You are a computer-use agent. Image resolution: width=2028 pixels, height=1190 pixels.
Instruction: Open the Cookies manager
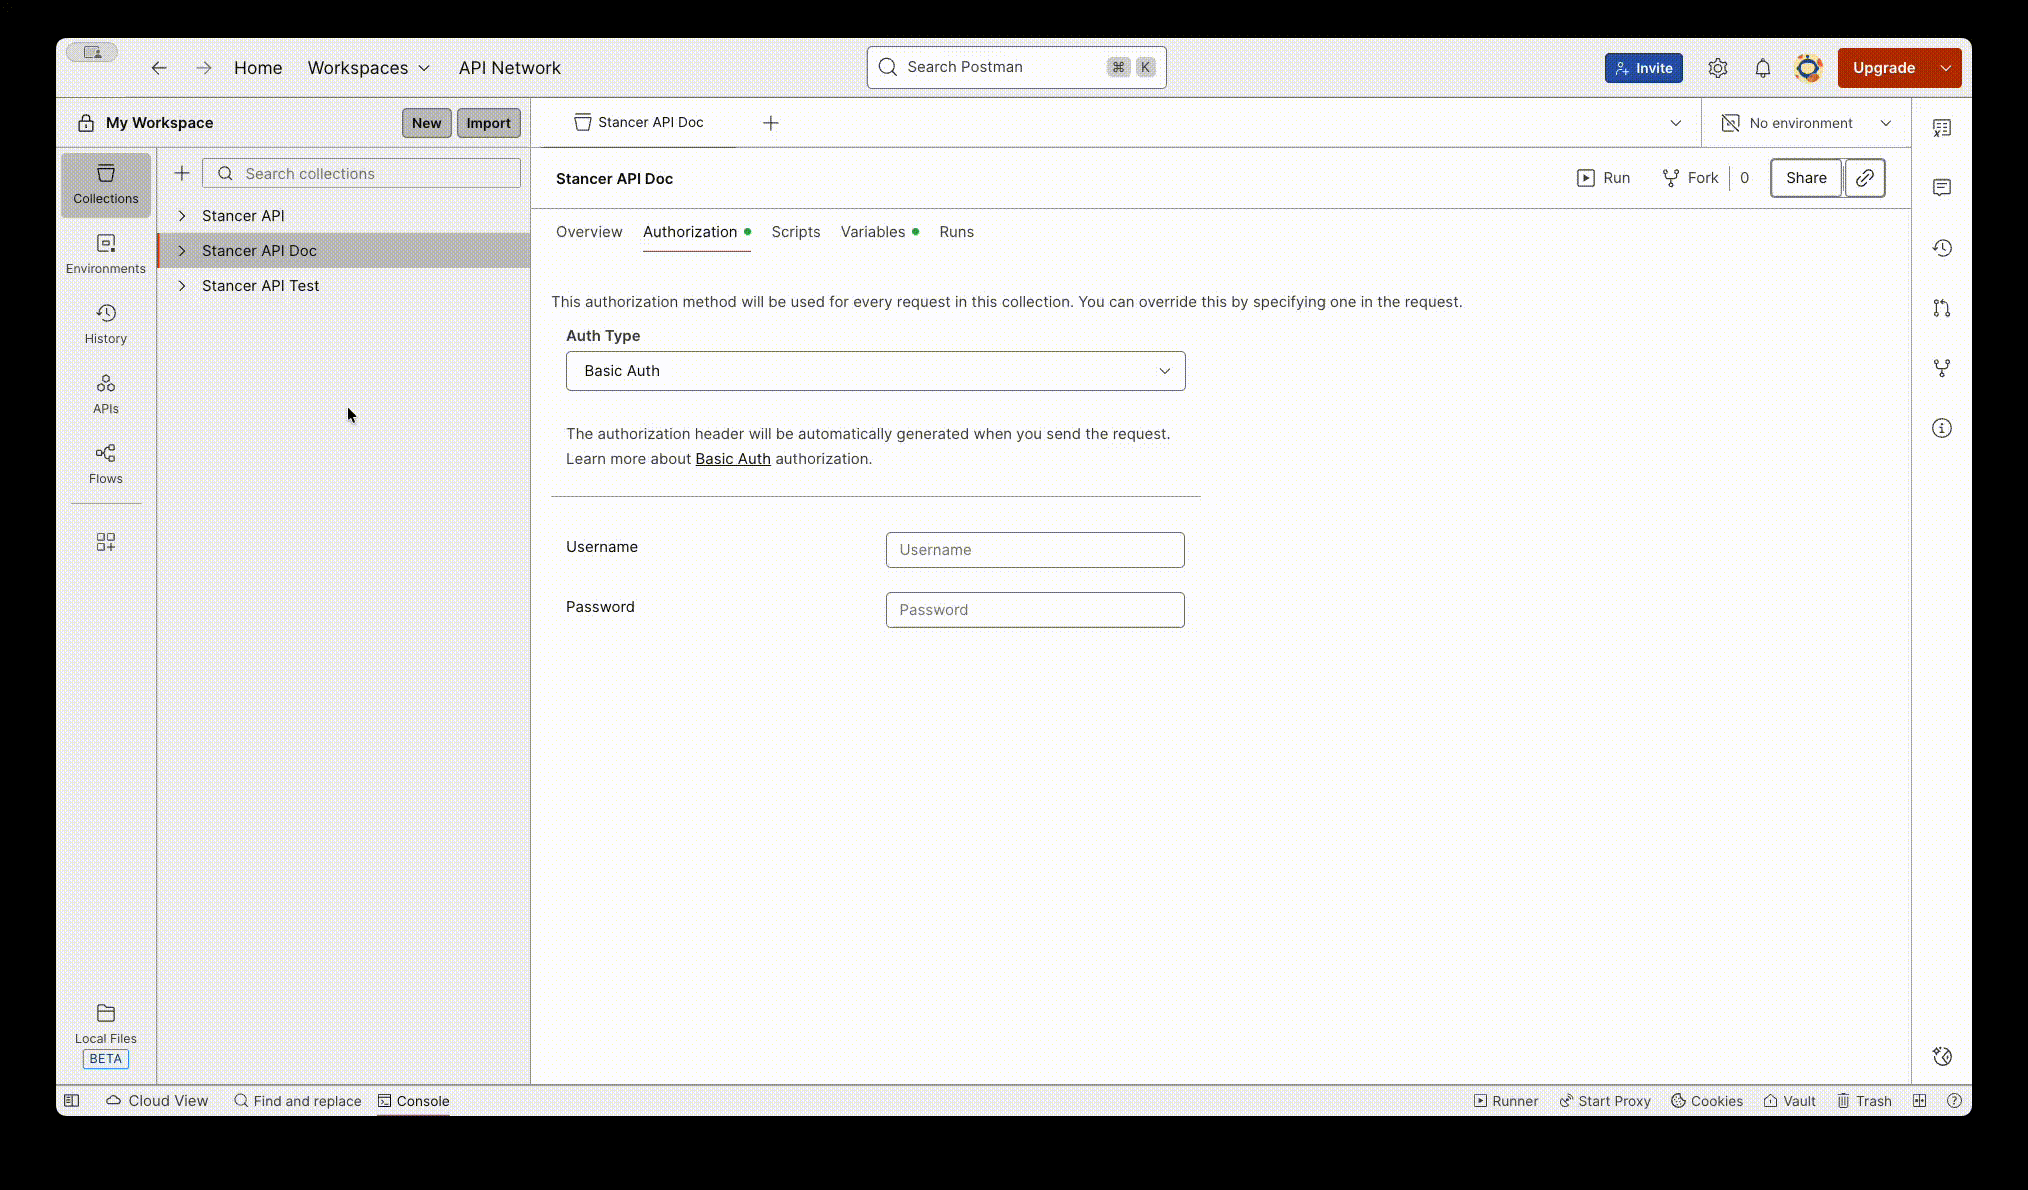[1706, 1100]
